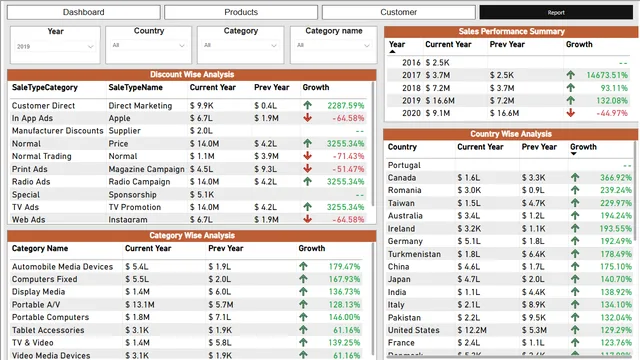Open the Dashboard page tab

coord(83,12)
